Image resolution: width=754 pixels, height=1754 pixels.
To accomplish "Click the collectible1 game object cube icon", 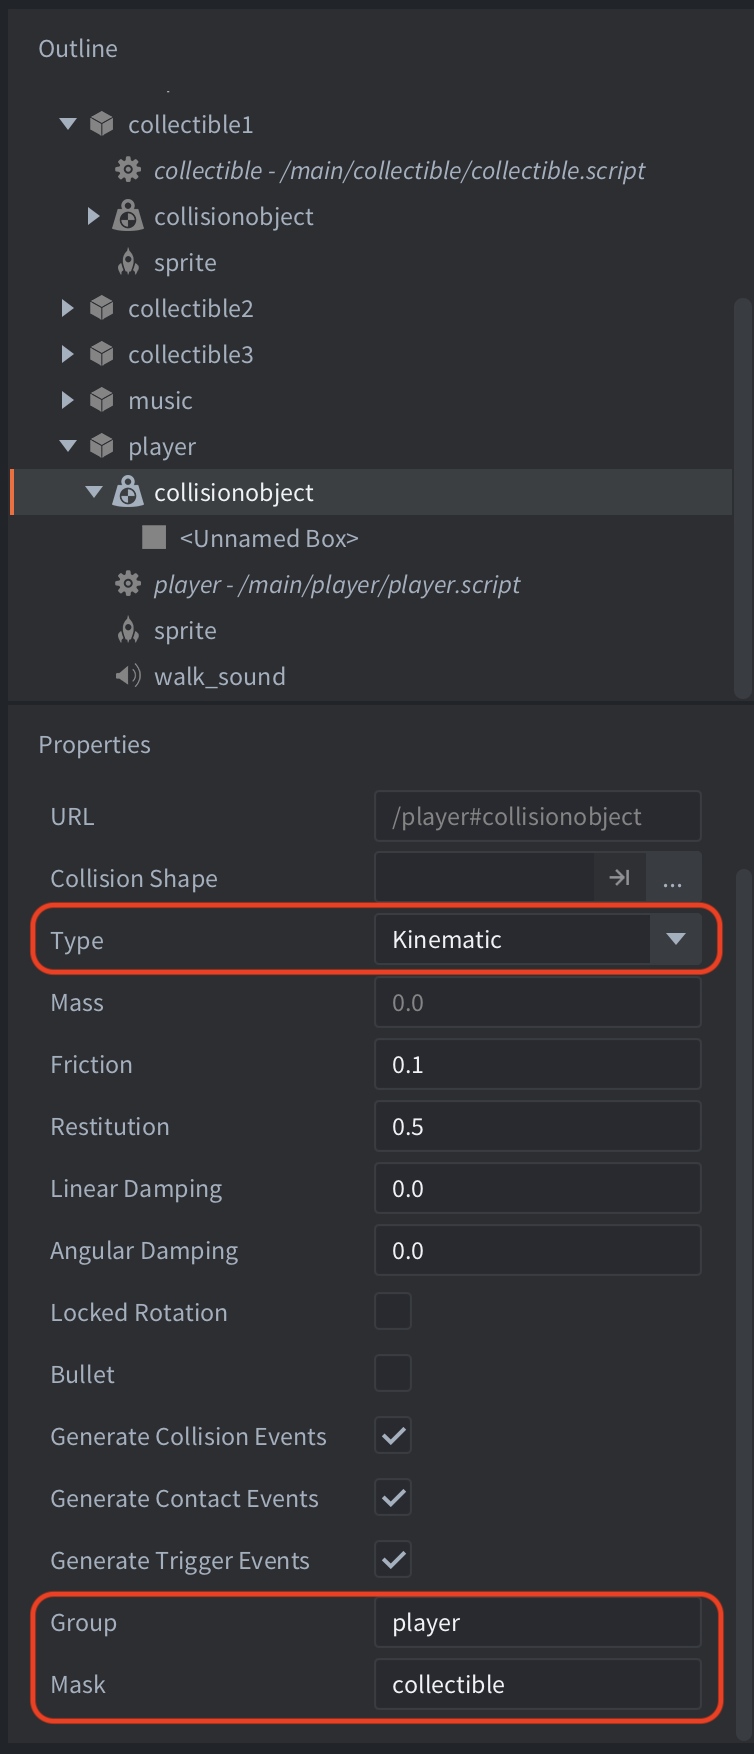I will pyautogui.click(x=102, y=124).
